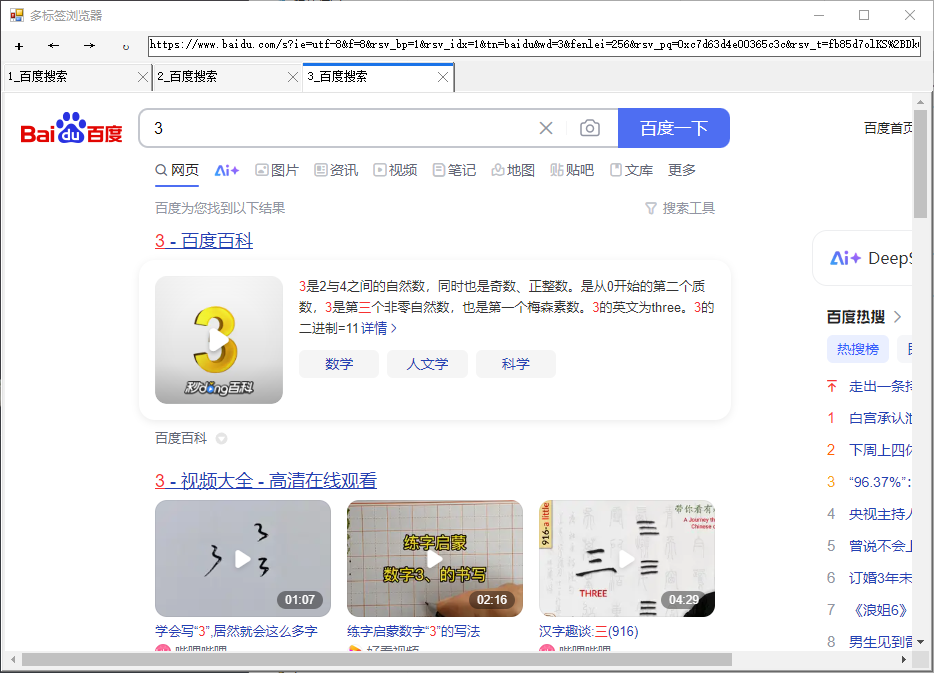Open the Ai+ search category
Screen dimensions: 934x673
(x=226, y=170)
